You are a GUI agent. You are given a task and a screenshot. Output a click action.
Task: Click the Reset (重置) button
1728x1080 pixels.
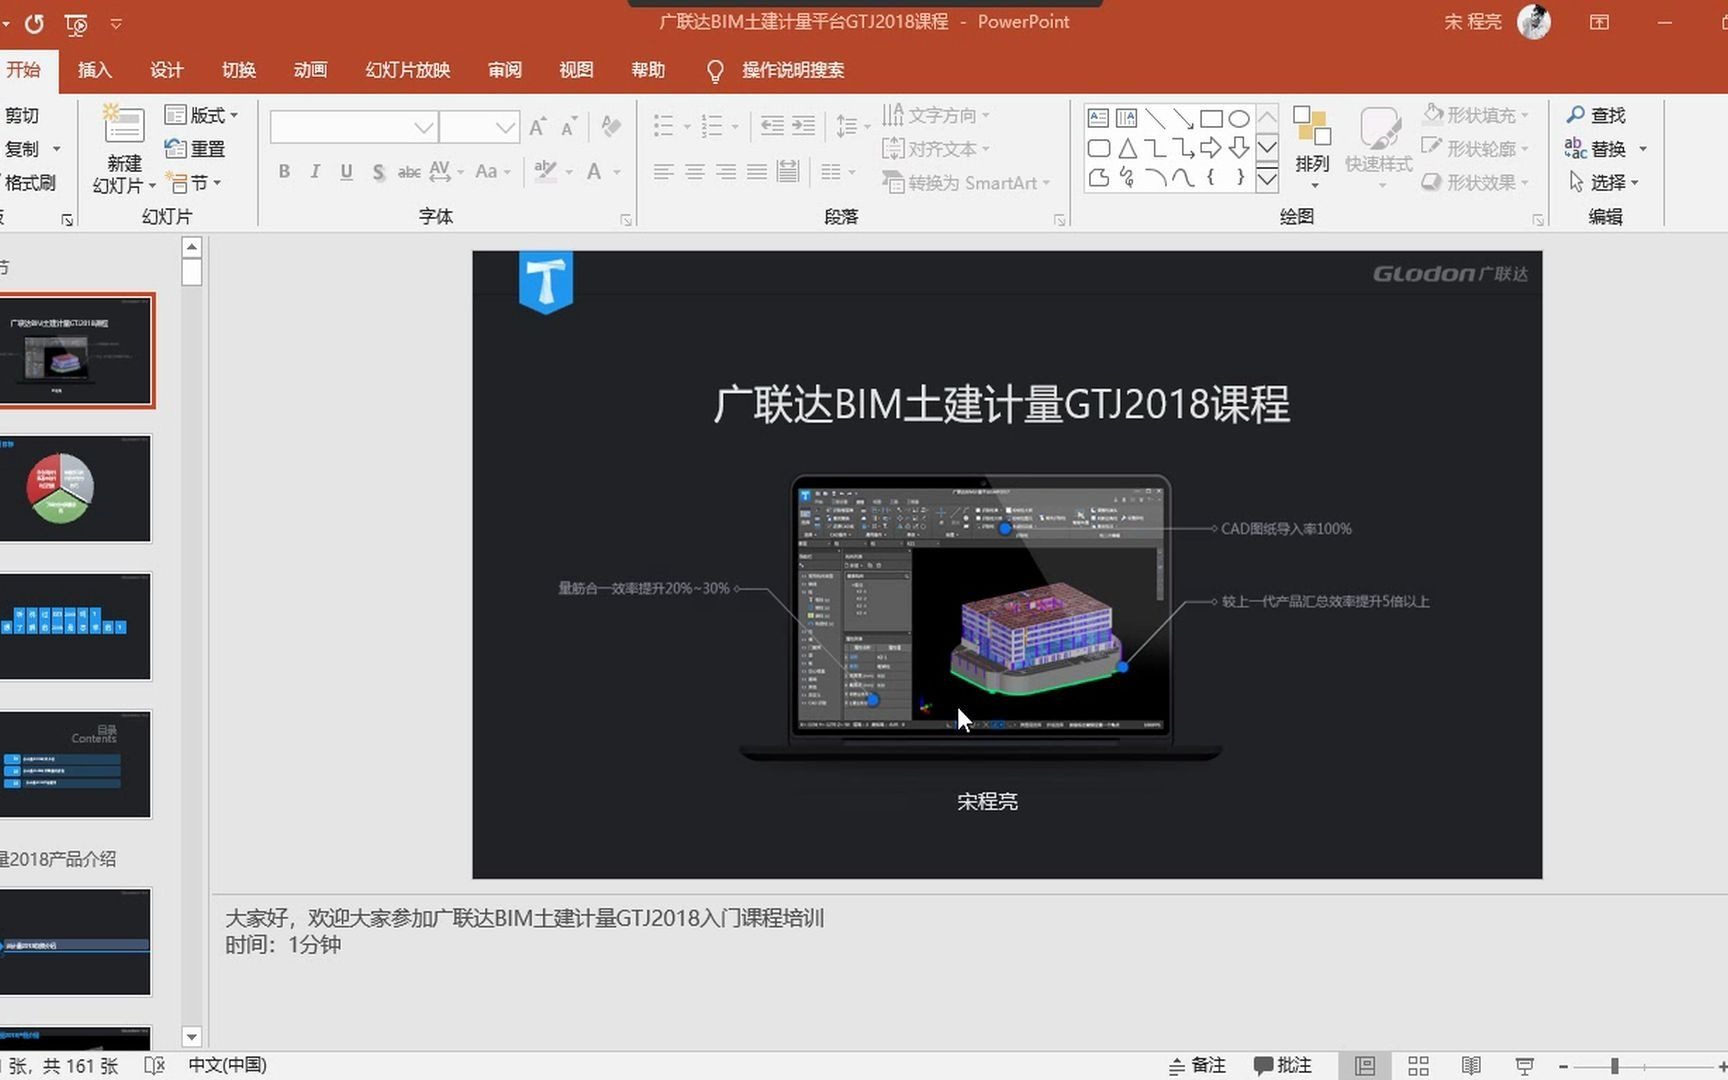point(195,149)
